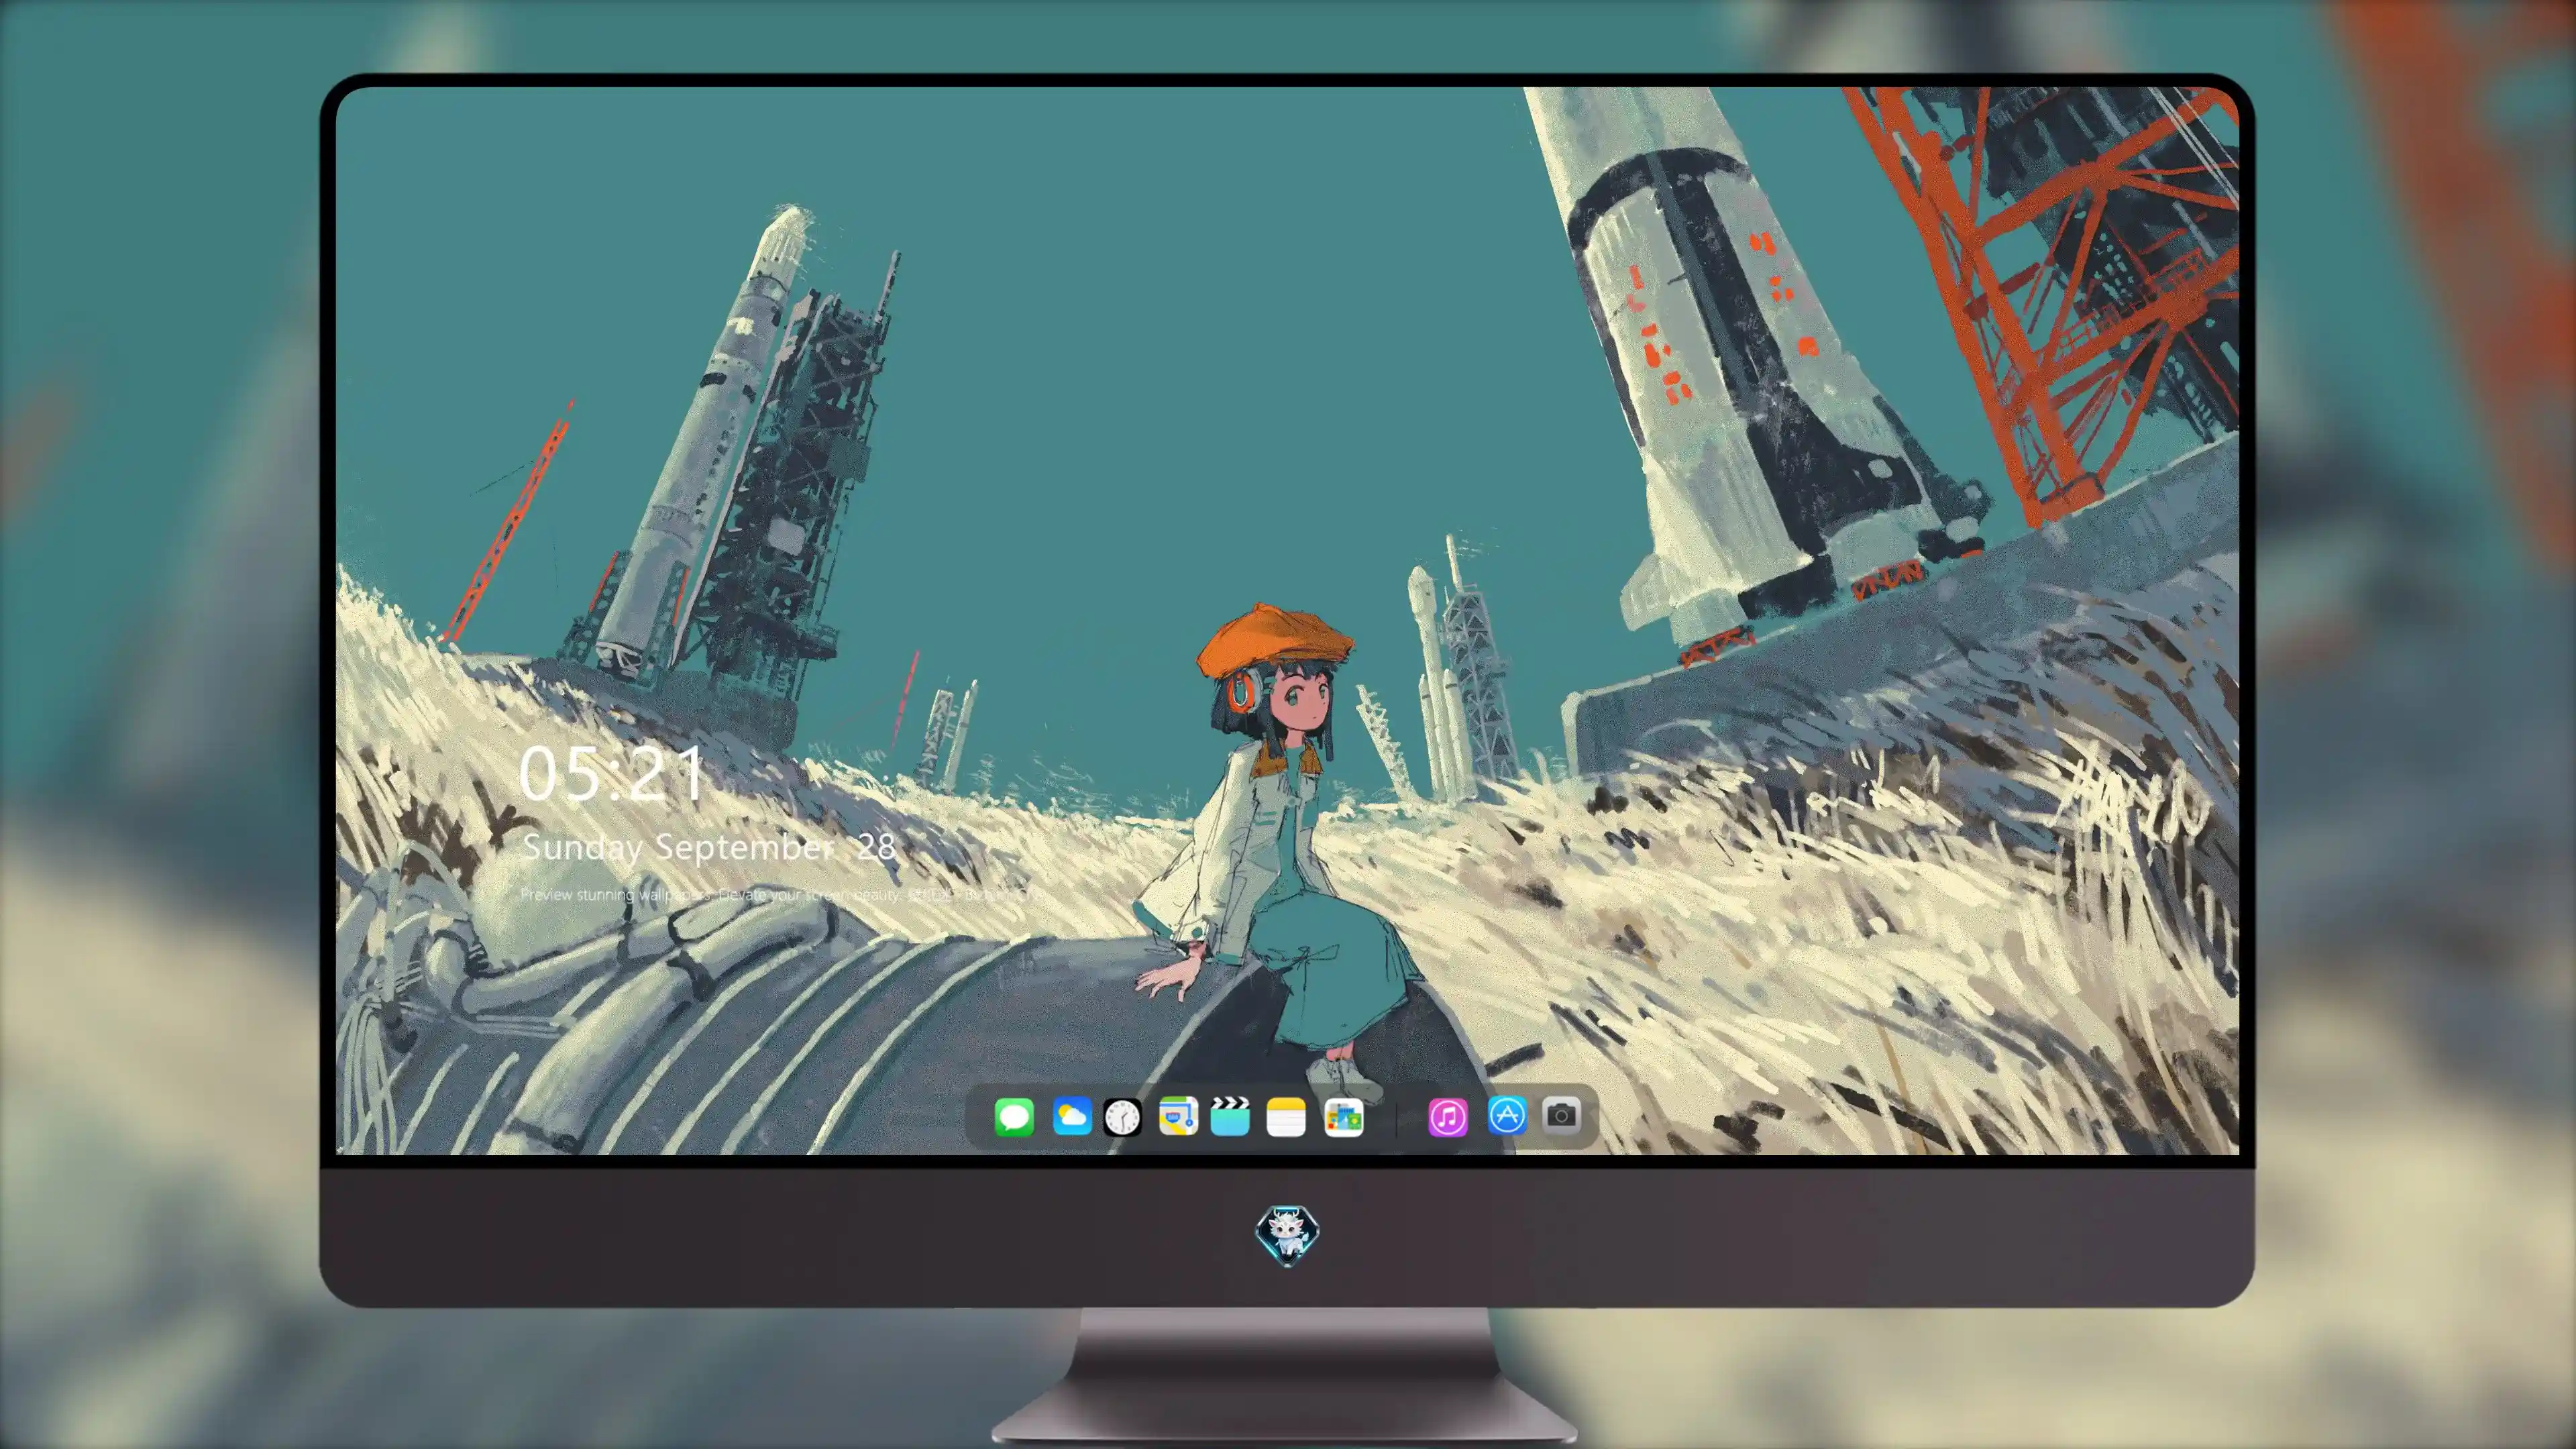Click the colorful collage app icon in dock
The width and height of the screenshot is (2576, 1449).
tap(1344, 1117)
